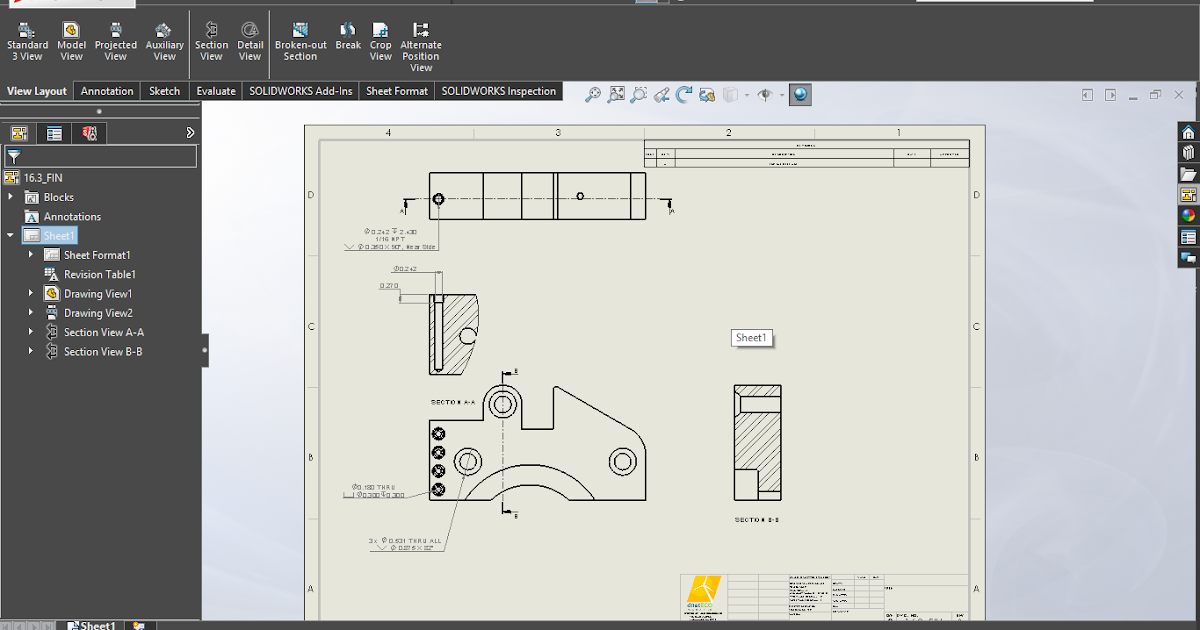This screenshot has height=630, width=1200.
Task: Click the Break view button
Action: [x=347, y=40]
